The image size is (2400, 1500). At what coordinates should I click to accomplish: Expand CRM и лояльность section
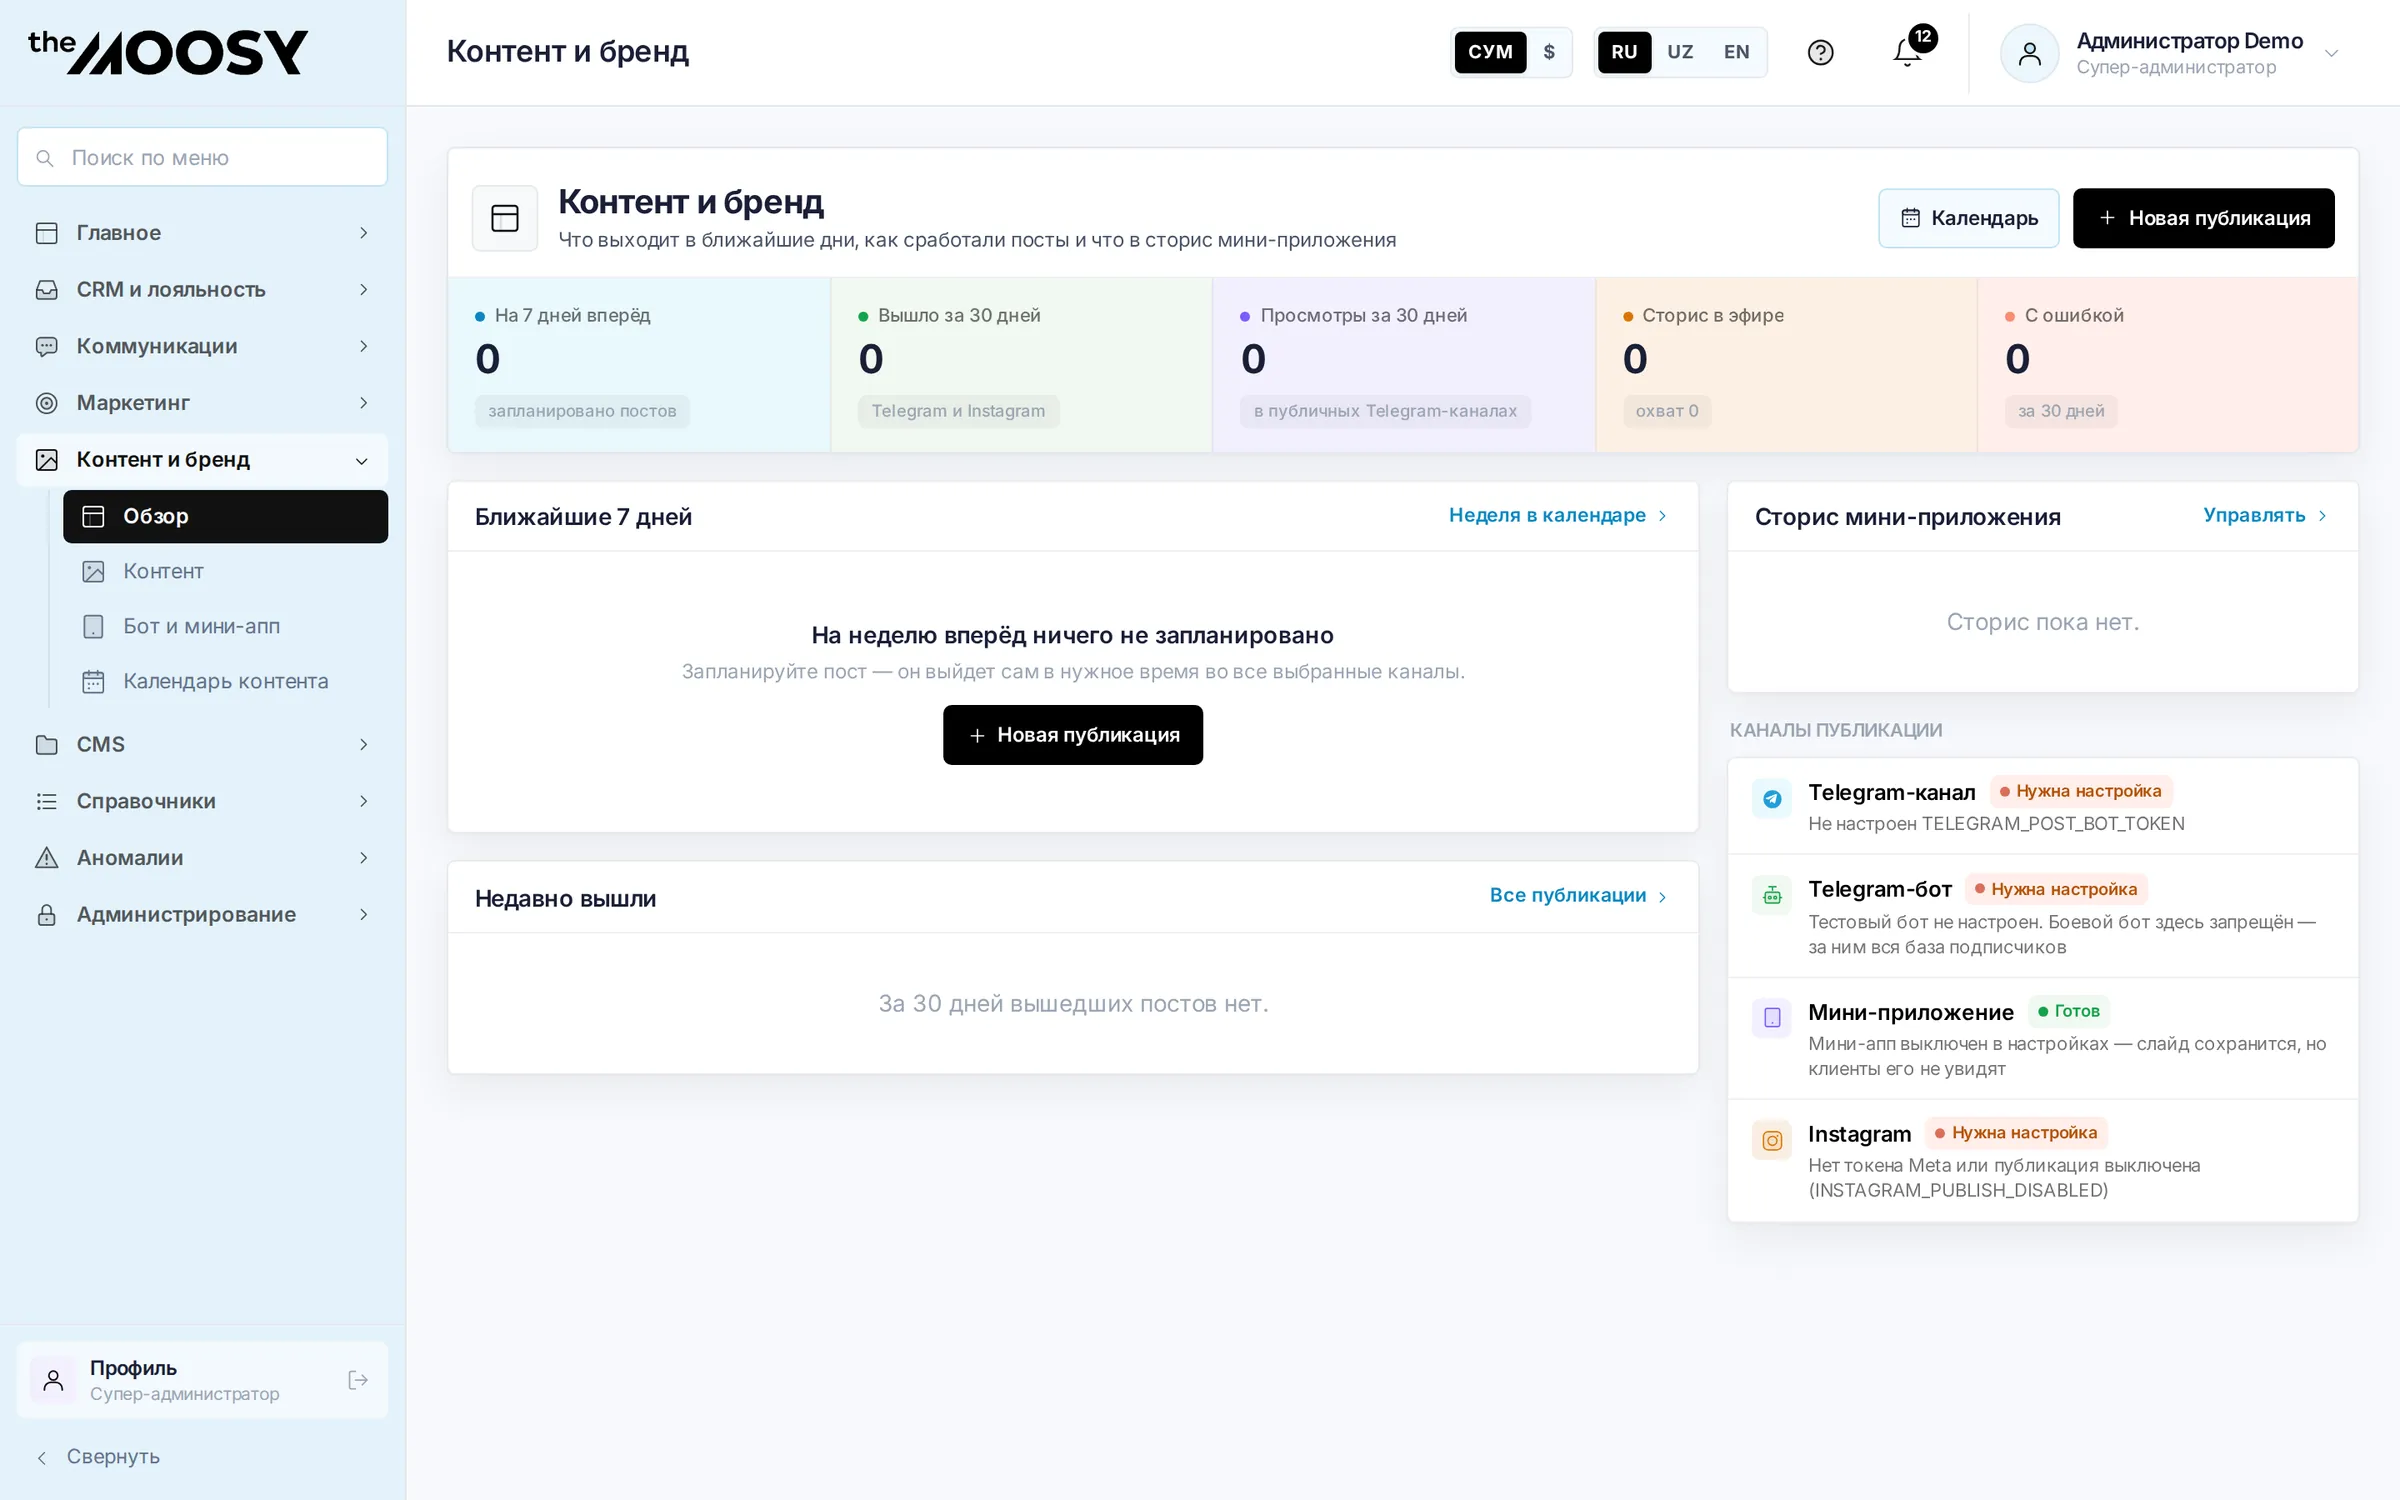click(x=202, y=290)
